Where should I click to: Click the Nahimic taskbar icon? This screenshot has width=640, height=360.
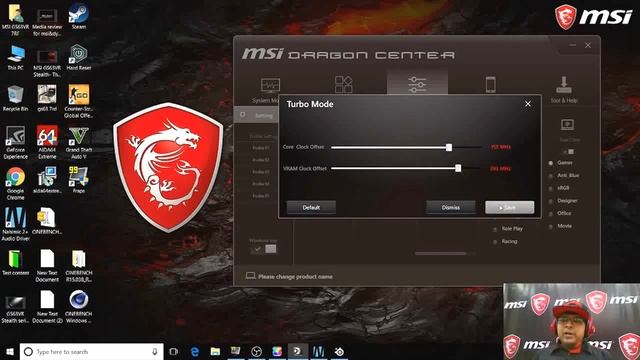coord(318,351)
